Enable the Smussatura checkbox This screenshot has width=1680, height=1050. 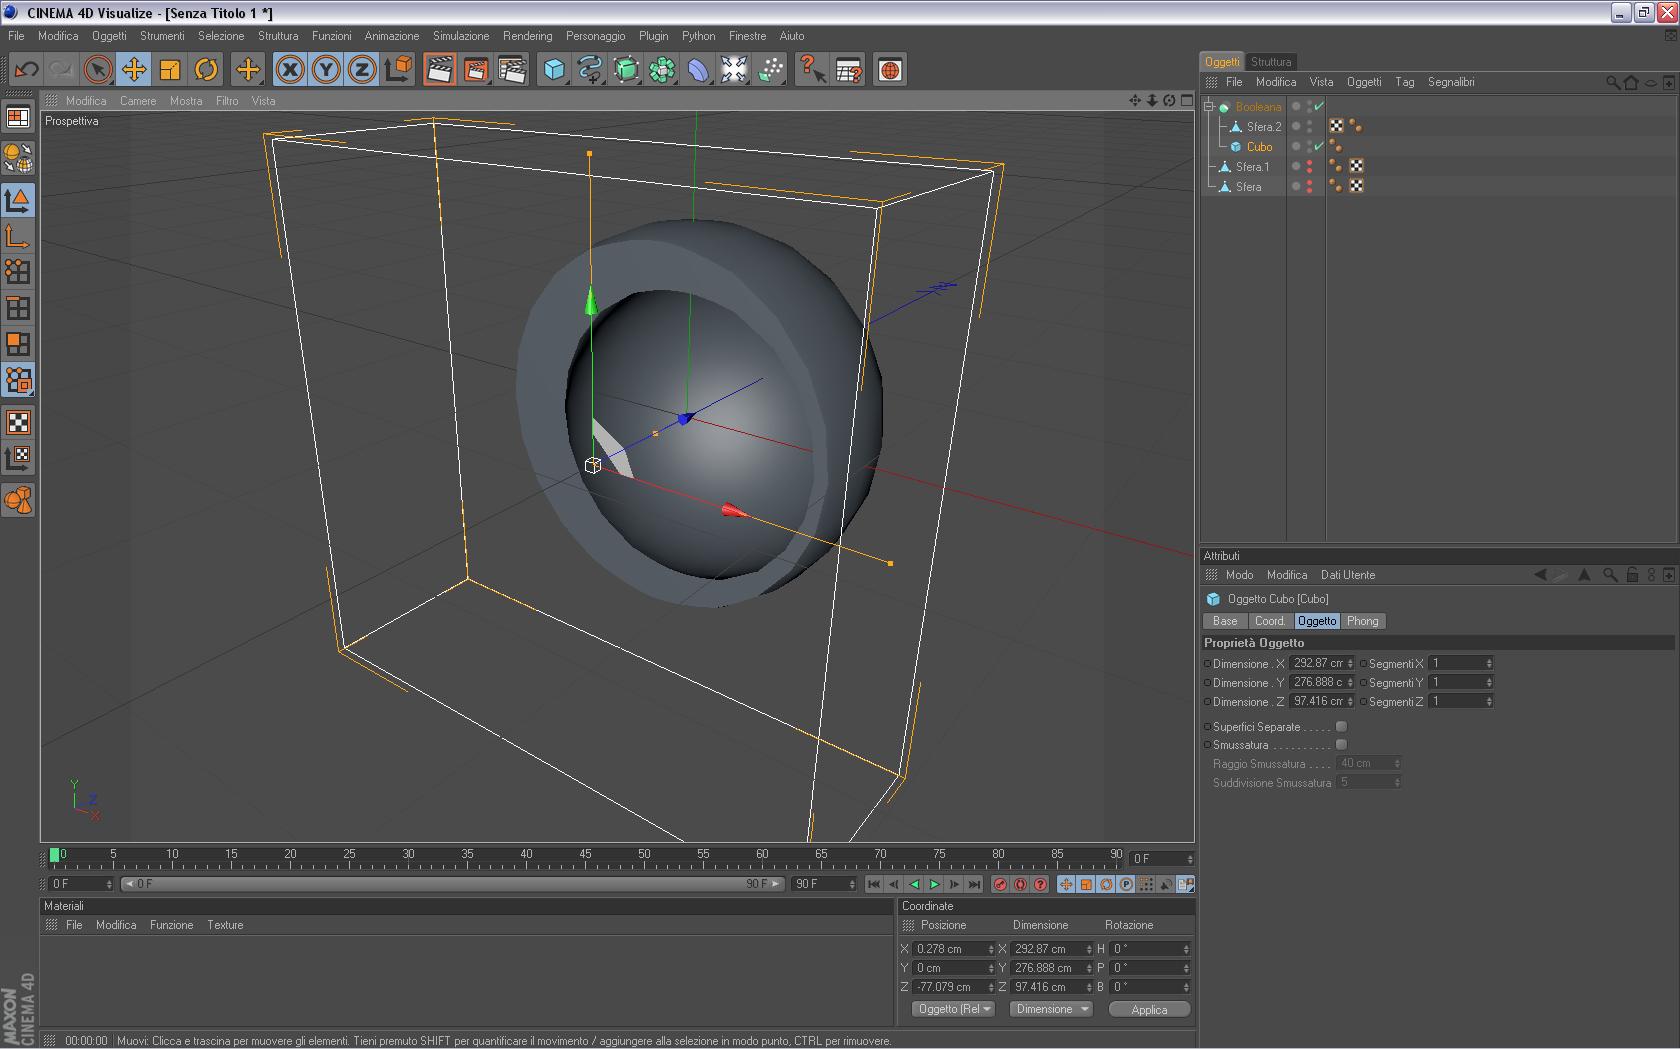(x=1341, y=745)
